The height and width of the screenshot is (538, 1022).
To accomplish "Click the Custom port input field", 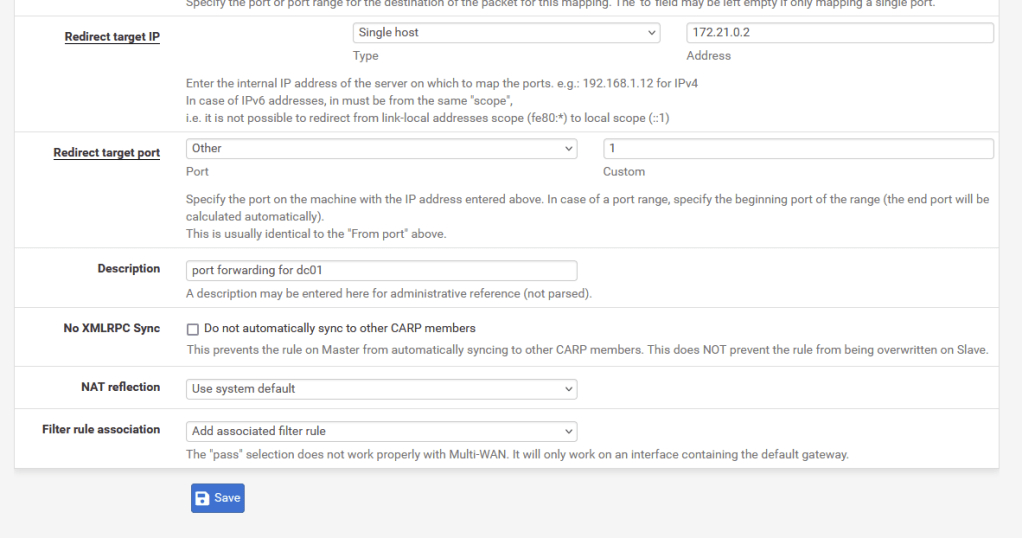I will click(x=797, y=149).
